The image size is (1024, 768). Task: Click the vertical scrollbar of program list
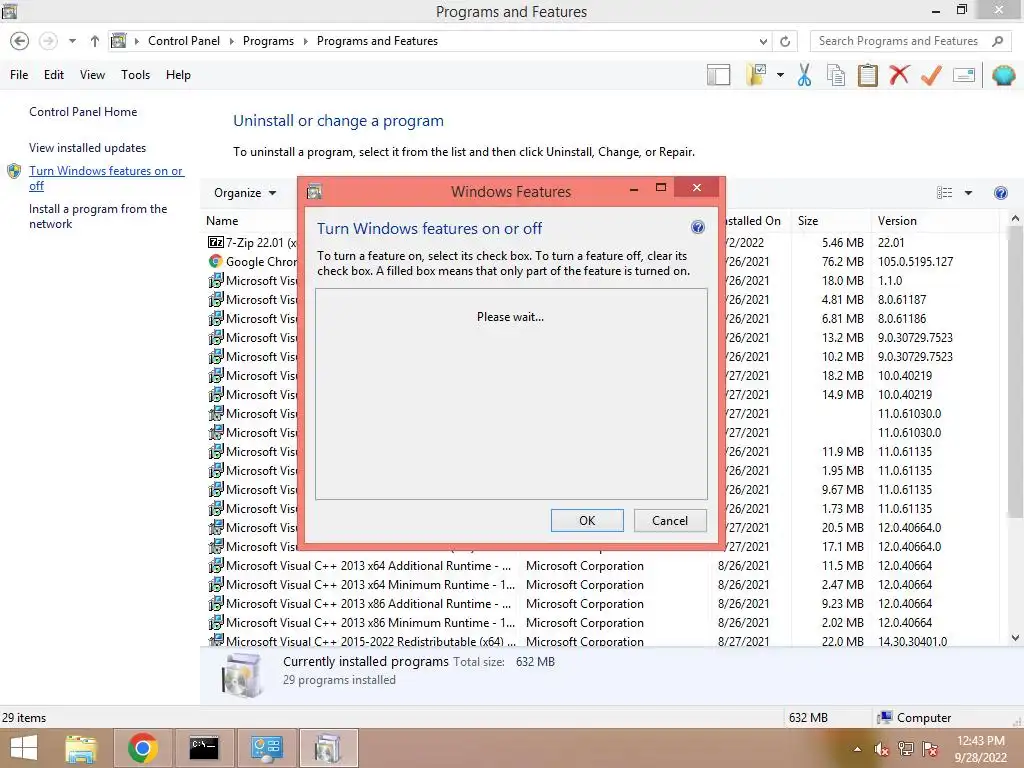1015,372
